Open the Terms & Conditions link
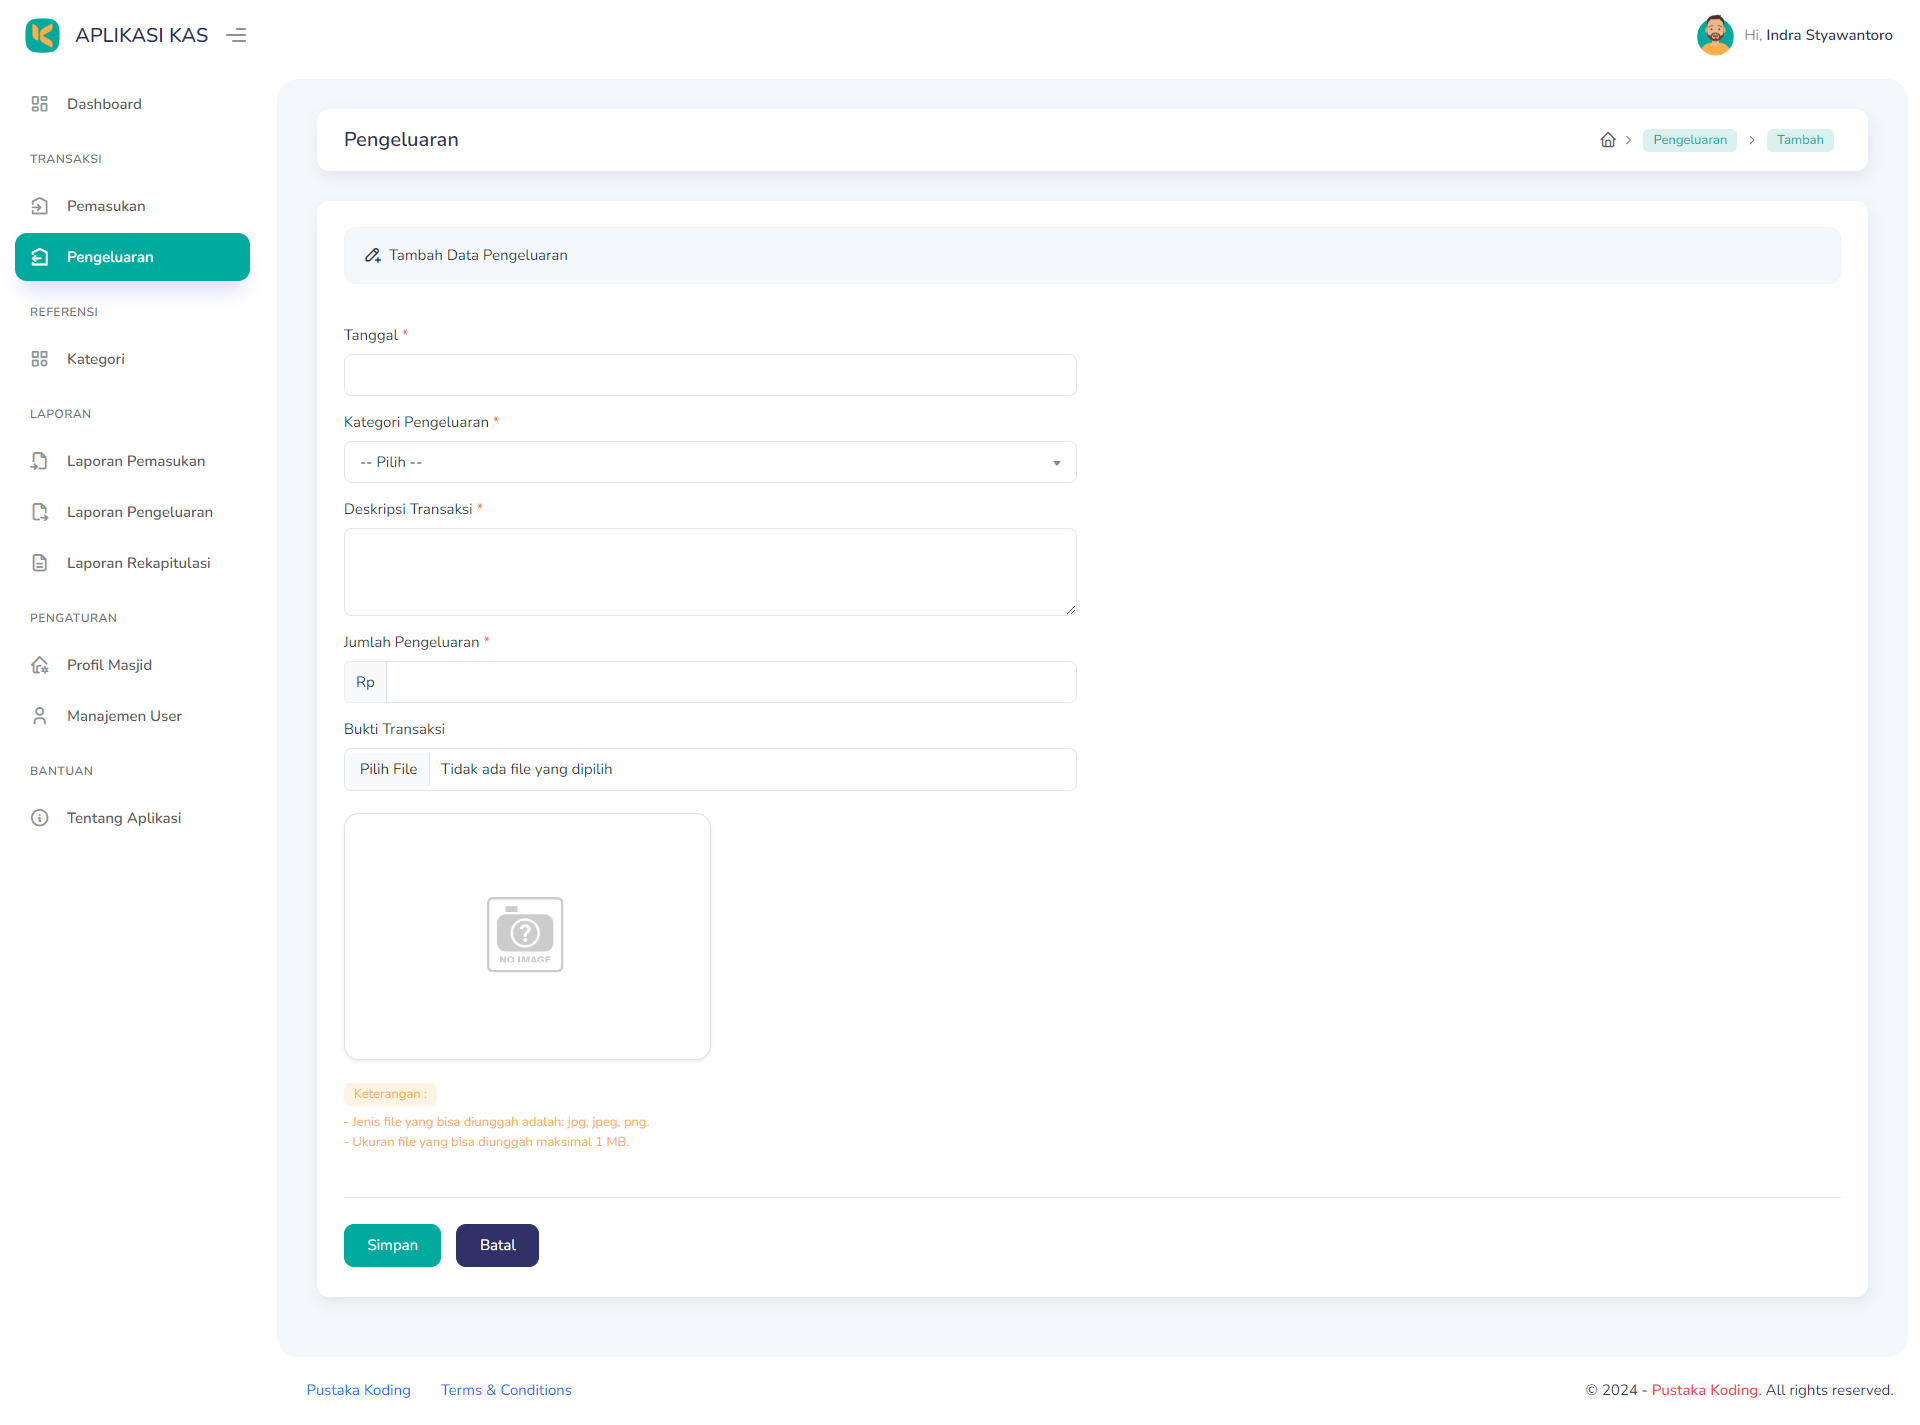Image resolution: width=1920 pixels, height=1425 pixels. click(505, 1390)
